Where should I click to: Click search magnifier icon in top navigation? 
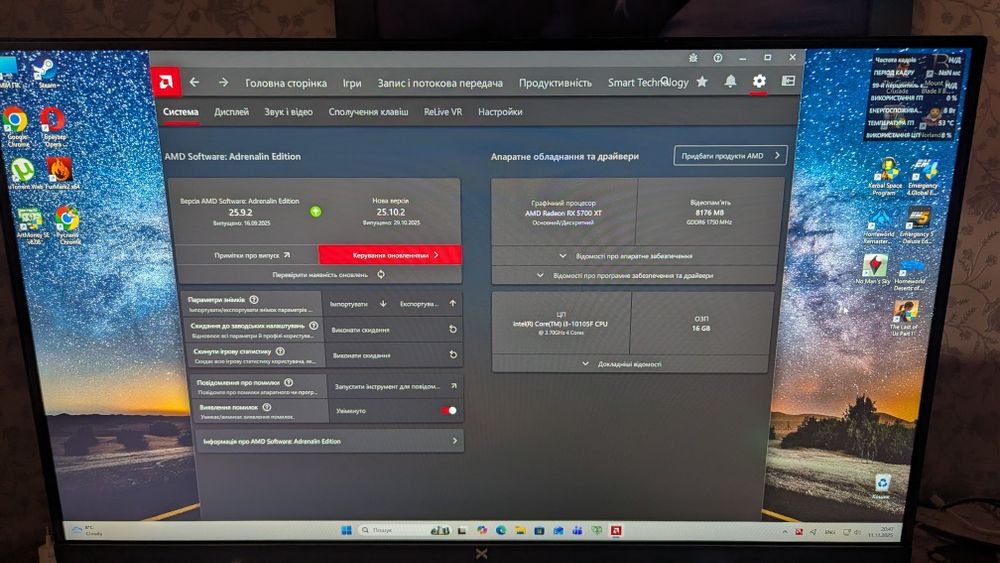point(665,81)
